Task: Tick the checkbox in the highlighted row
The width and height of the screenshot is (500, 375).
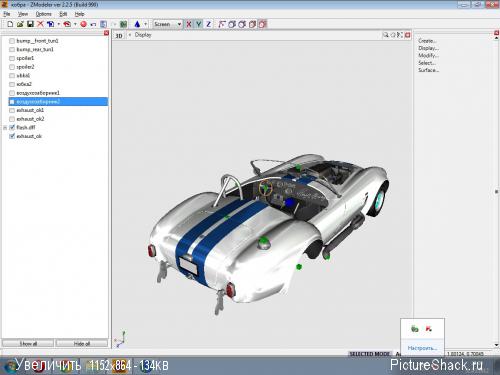Action: point(12,101)
